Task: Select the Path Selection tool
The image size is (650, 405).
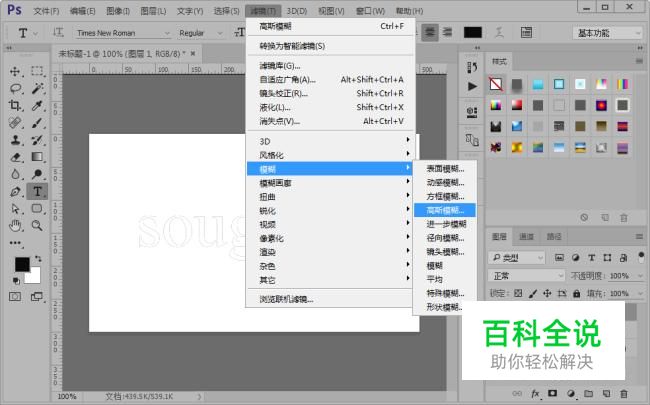Action: pyautogui.click(x=15, y=209)
